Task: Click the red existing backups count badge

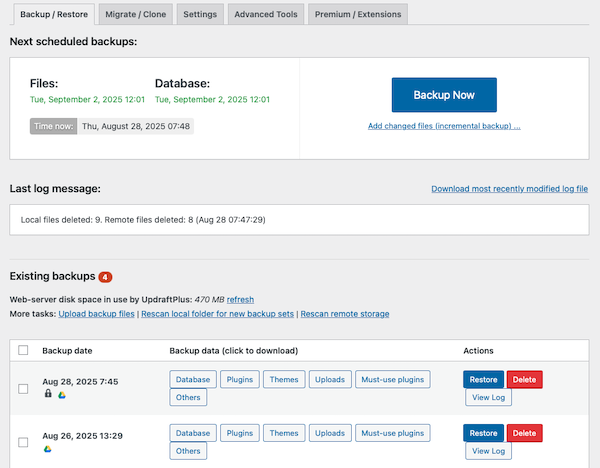Action: coord(105,276)
